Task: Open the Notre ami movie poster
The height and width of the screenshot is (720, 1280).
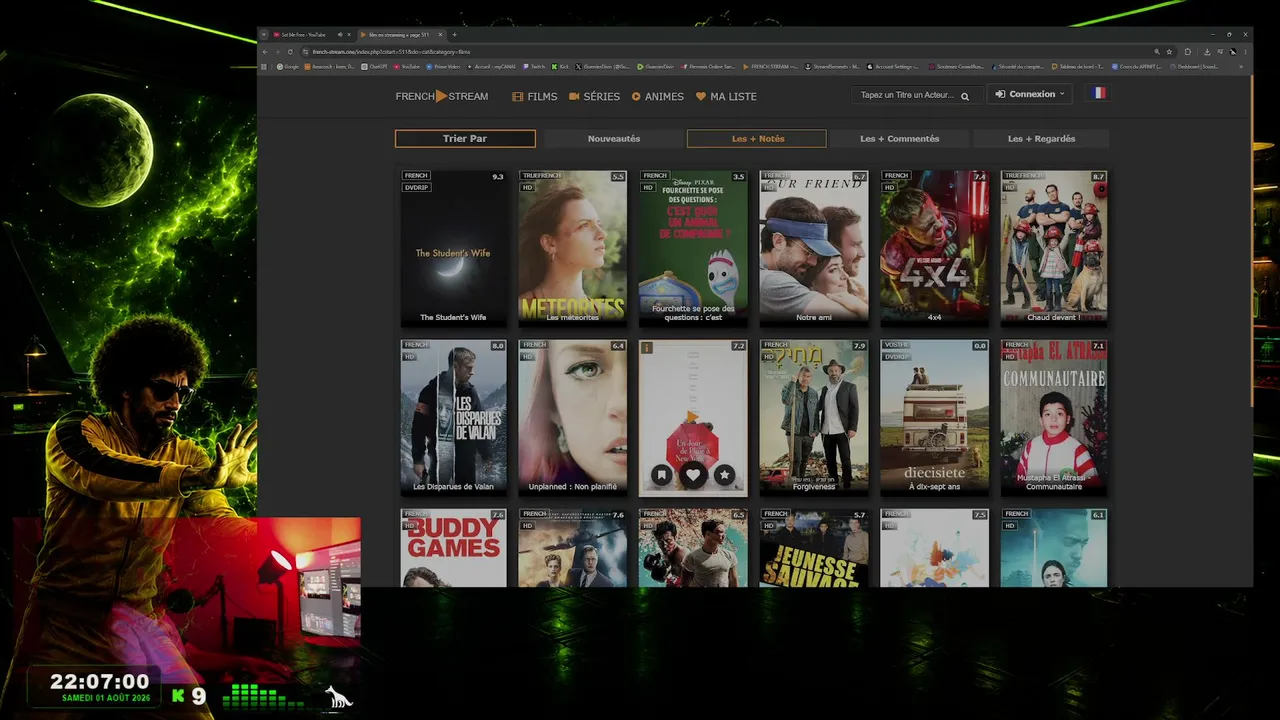Action: click(813, 248)
